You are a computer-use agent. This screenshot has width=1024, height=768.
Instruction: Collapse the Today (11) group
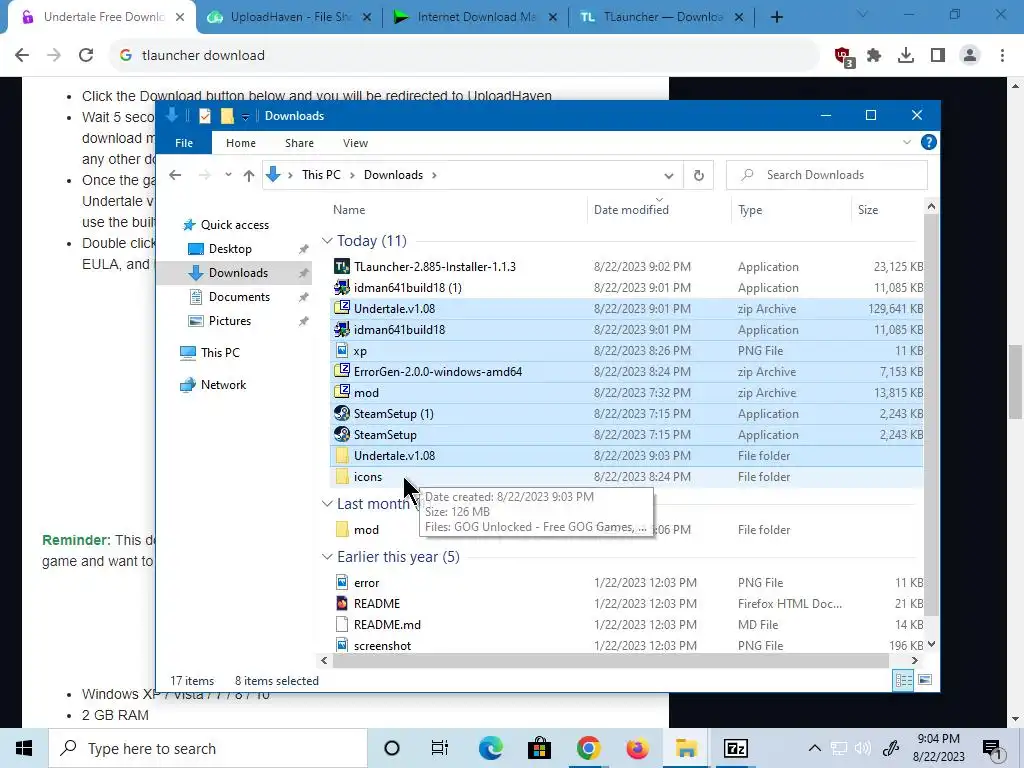point(327,241)
